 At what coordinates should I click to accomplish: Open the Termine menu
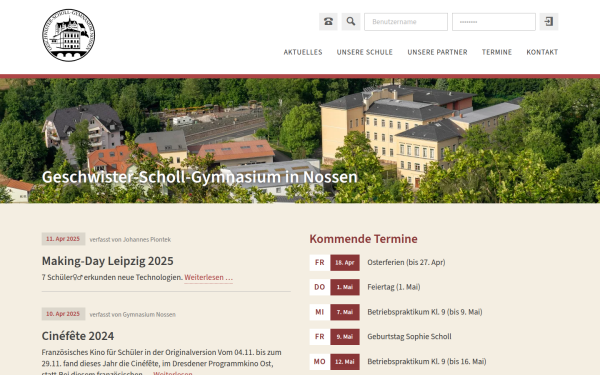(x=497, y=52)
